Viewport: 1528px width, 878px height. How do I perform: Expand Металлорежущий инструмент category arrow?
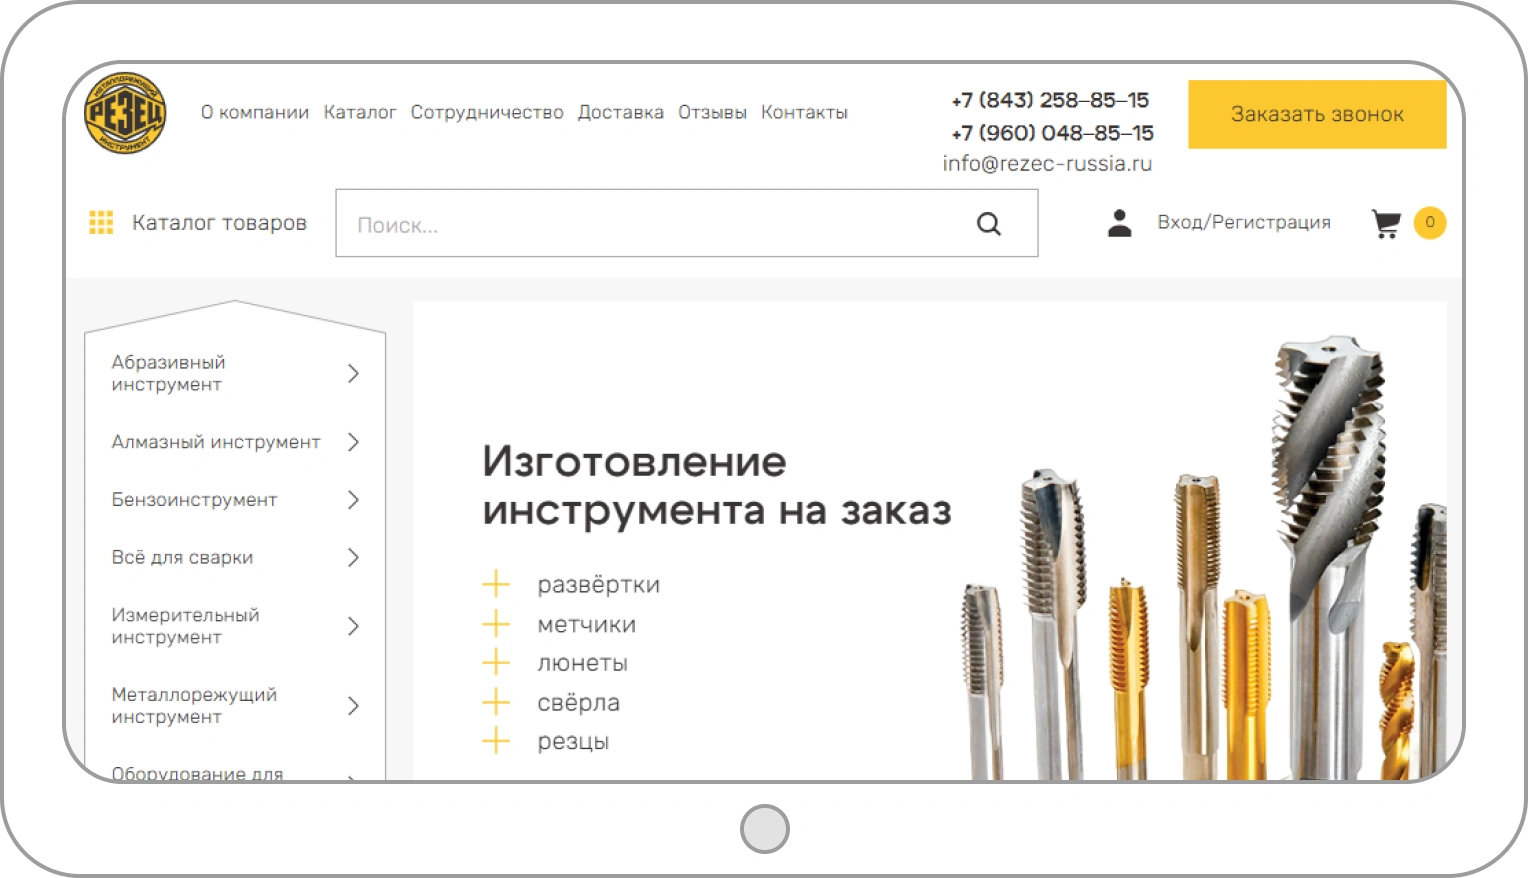point(353,706)
